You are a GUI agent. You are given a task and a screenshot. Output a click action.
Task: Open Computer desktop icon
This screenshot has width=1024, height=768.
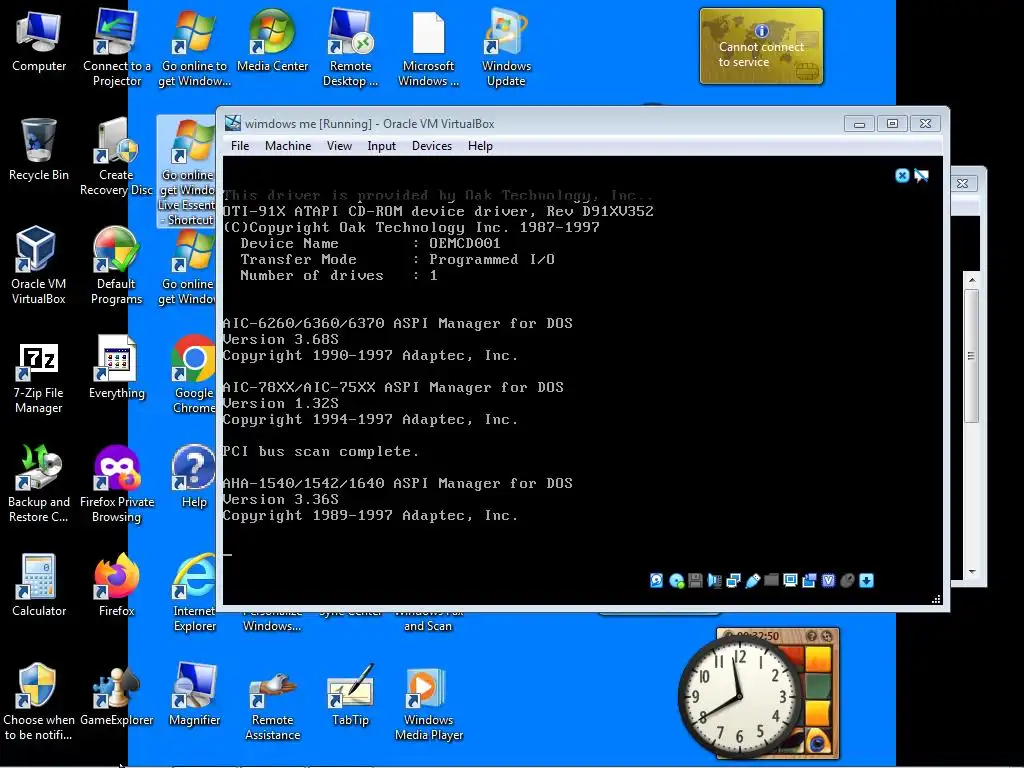click(x=39, y=42)
